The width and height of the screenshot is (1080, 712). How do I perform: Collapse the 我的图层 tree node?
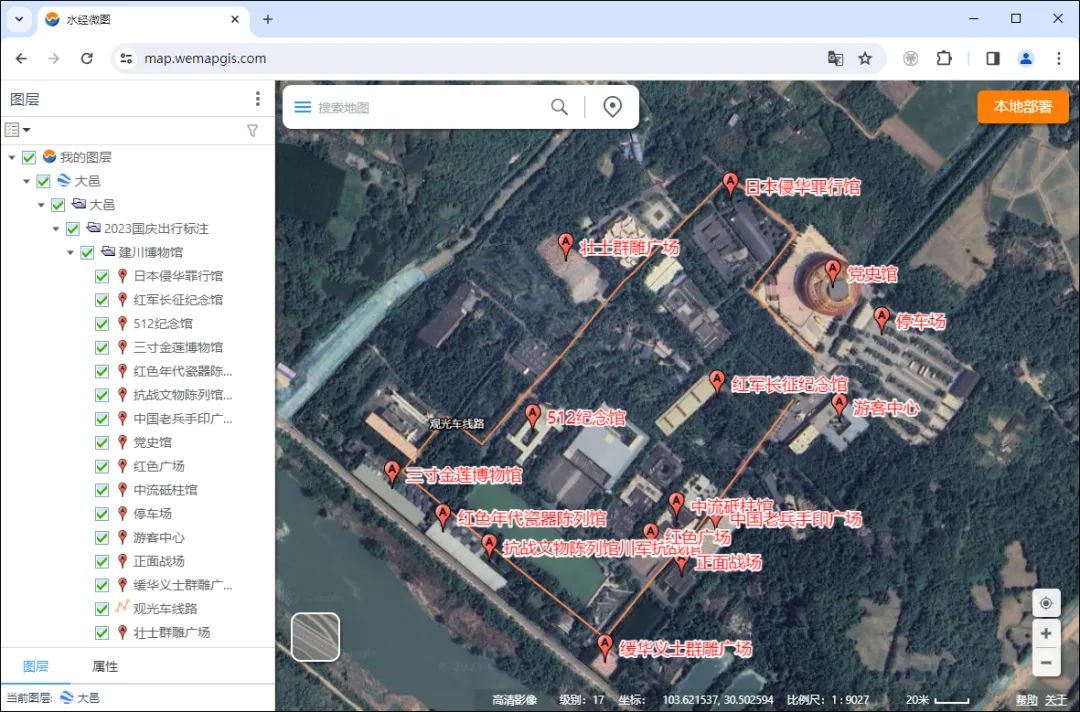pos(12,158)
